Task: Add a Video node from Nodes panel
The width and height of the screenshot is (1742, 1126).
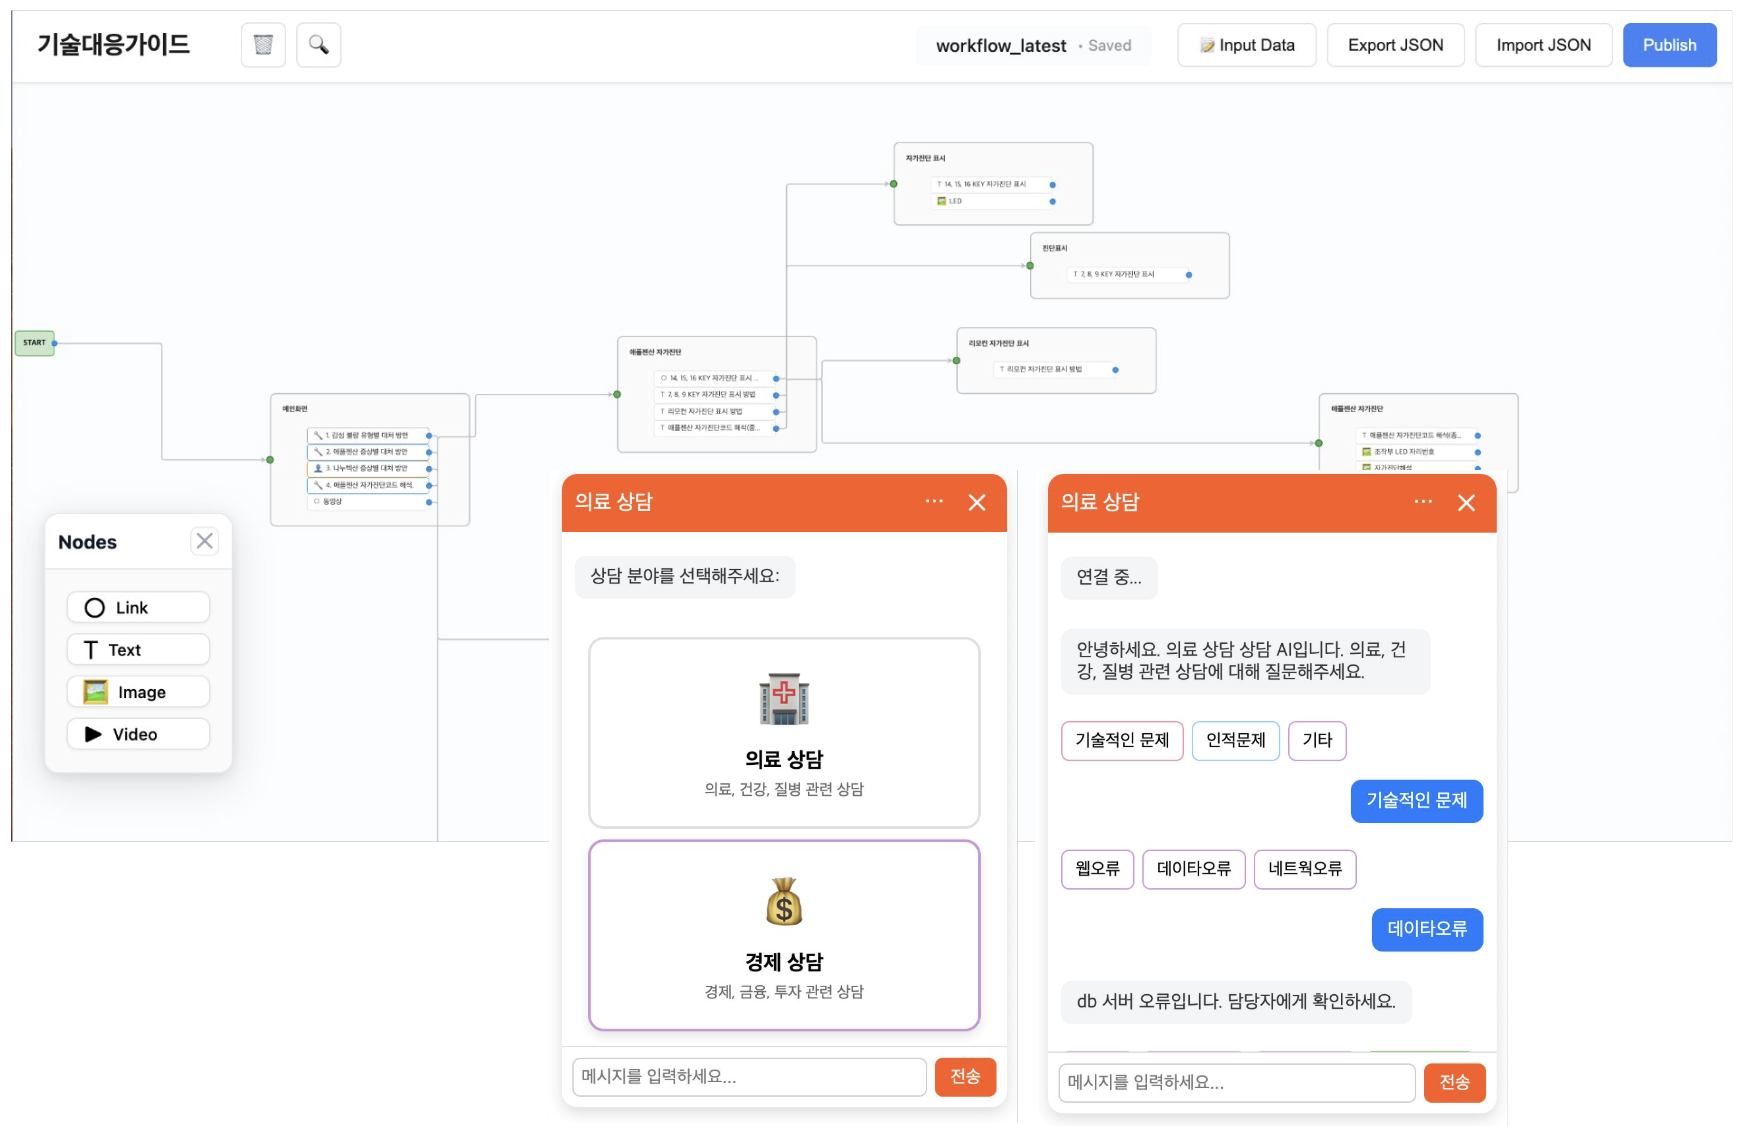Action: [138, 734]
